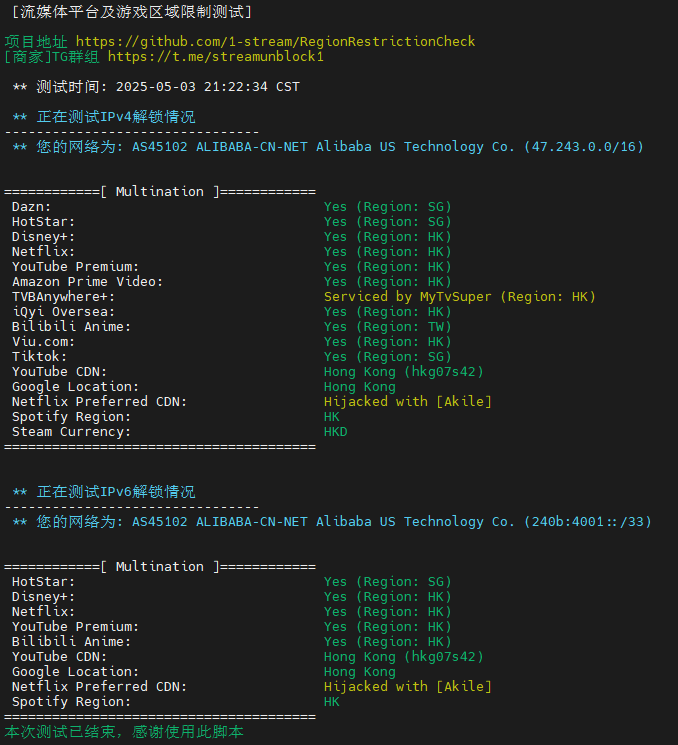Click the 项目地址 label text
Screen dimensions: 678x745
(36, 42)
